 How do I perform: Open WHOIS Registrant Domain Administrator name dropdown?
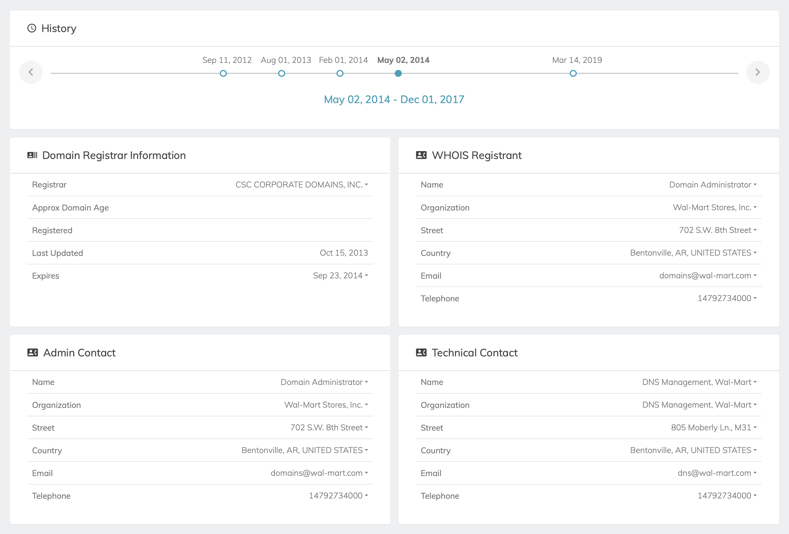coord(713,185)
